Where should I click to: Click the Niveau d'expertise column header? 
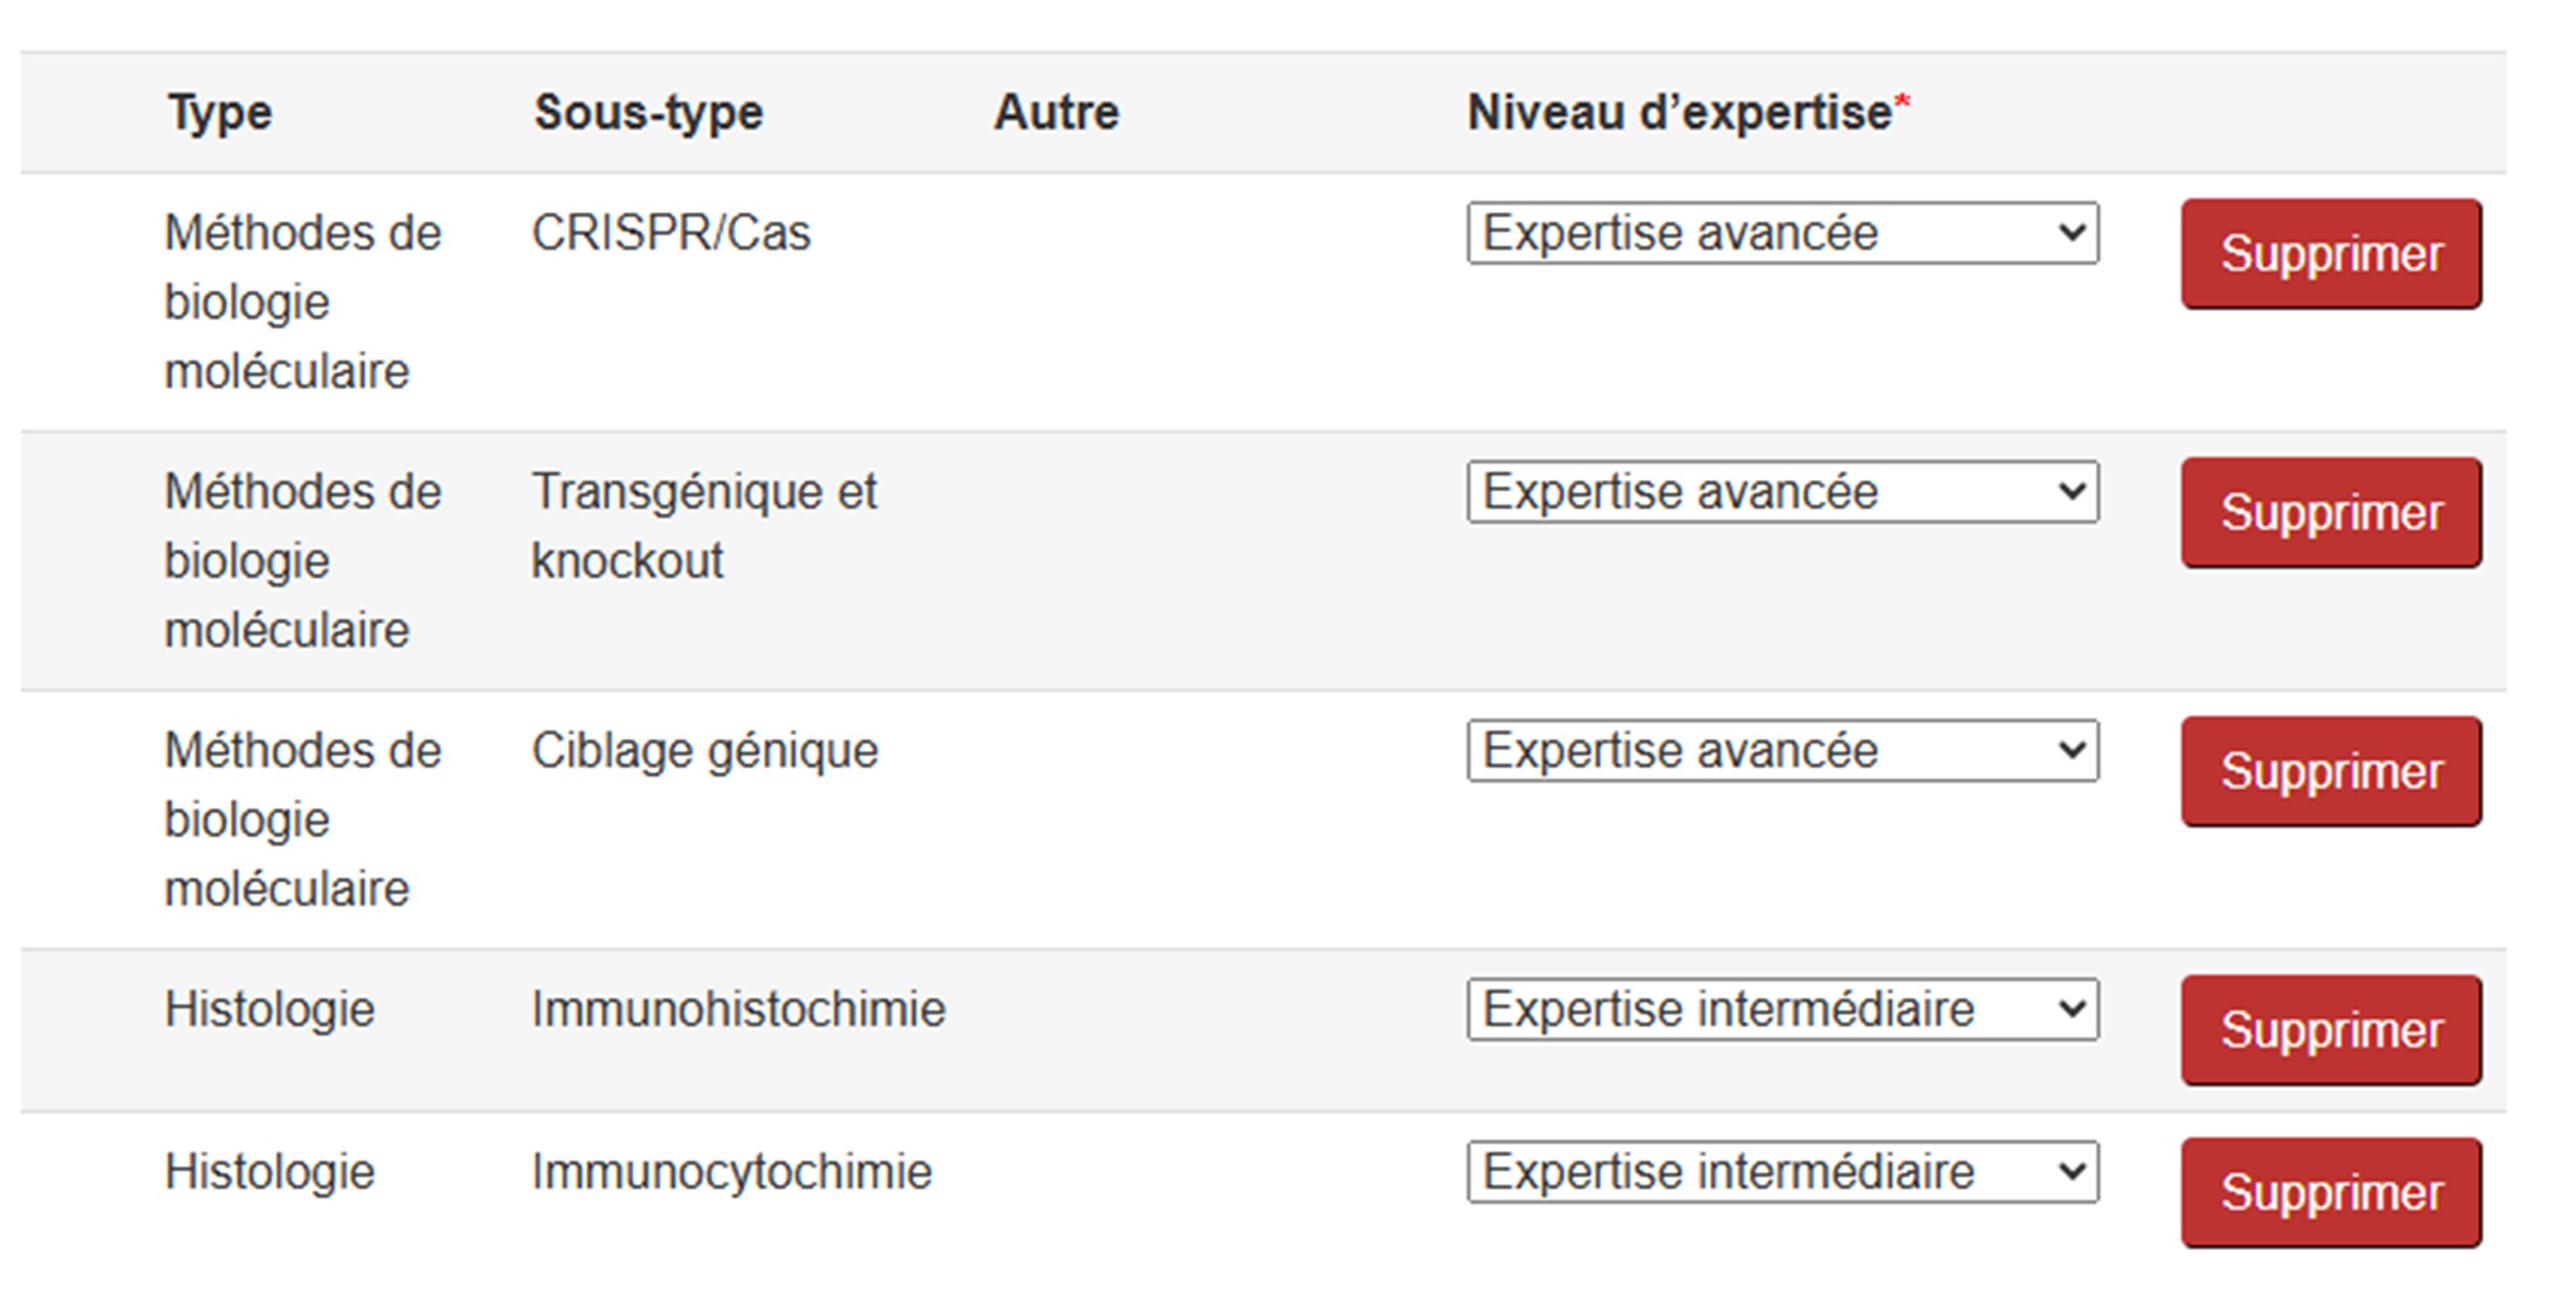1680,112
